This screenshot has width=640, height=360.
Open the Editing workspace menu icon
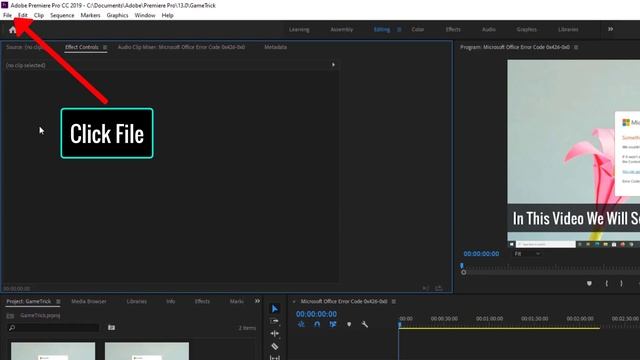(399, 29)
